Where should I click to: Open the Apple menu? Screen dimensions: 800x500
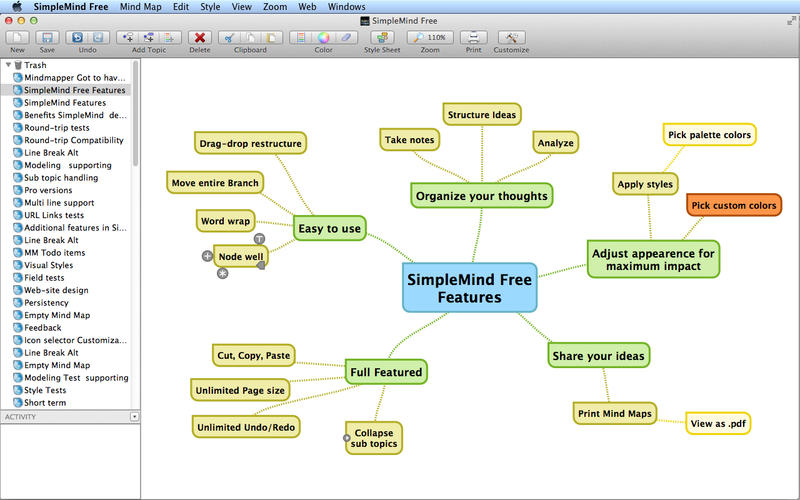(17, 7)
